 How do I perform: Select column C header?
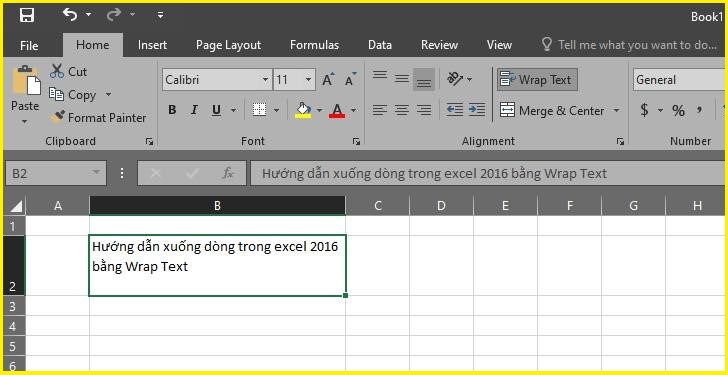[377, 206]
